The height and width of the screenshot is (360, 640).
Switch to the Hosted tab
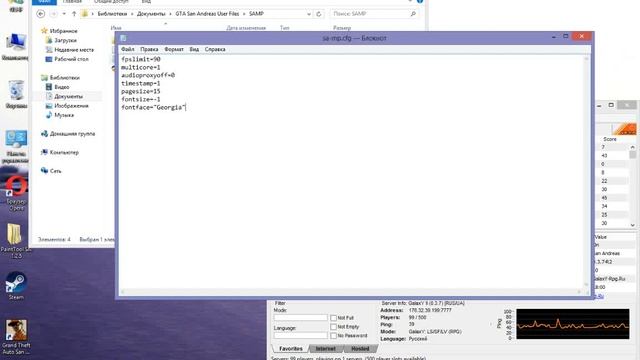click(x=360, y=349)
